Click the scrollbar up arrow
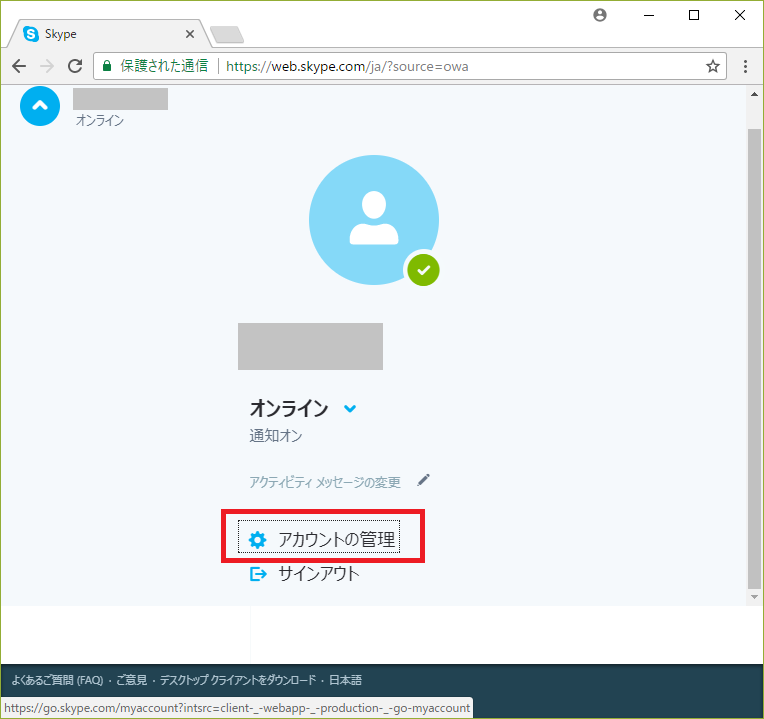This screenshot has height=719, width=764. tap(754, 94)
